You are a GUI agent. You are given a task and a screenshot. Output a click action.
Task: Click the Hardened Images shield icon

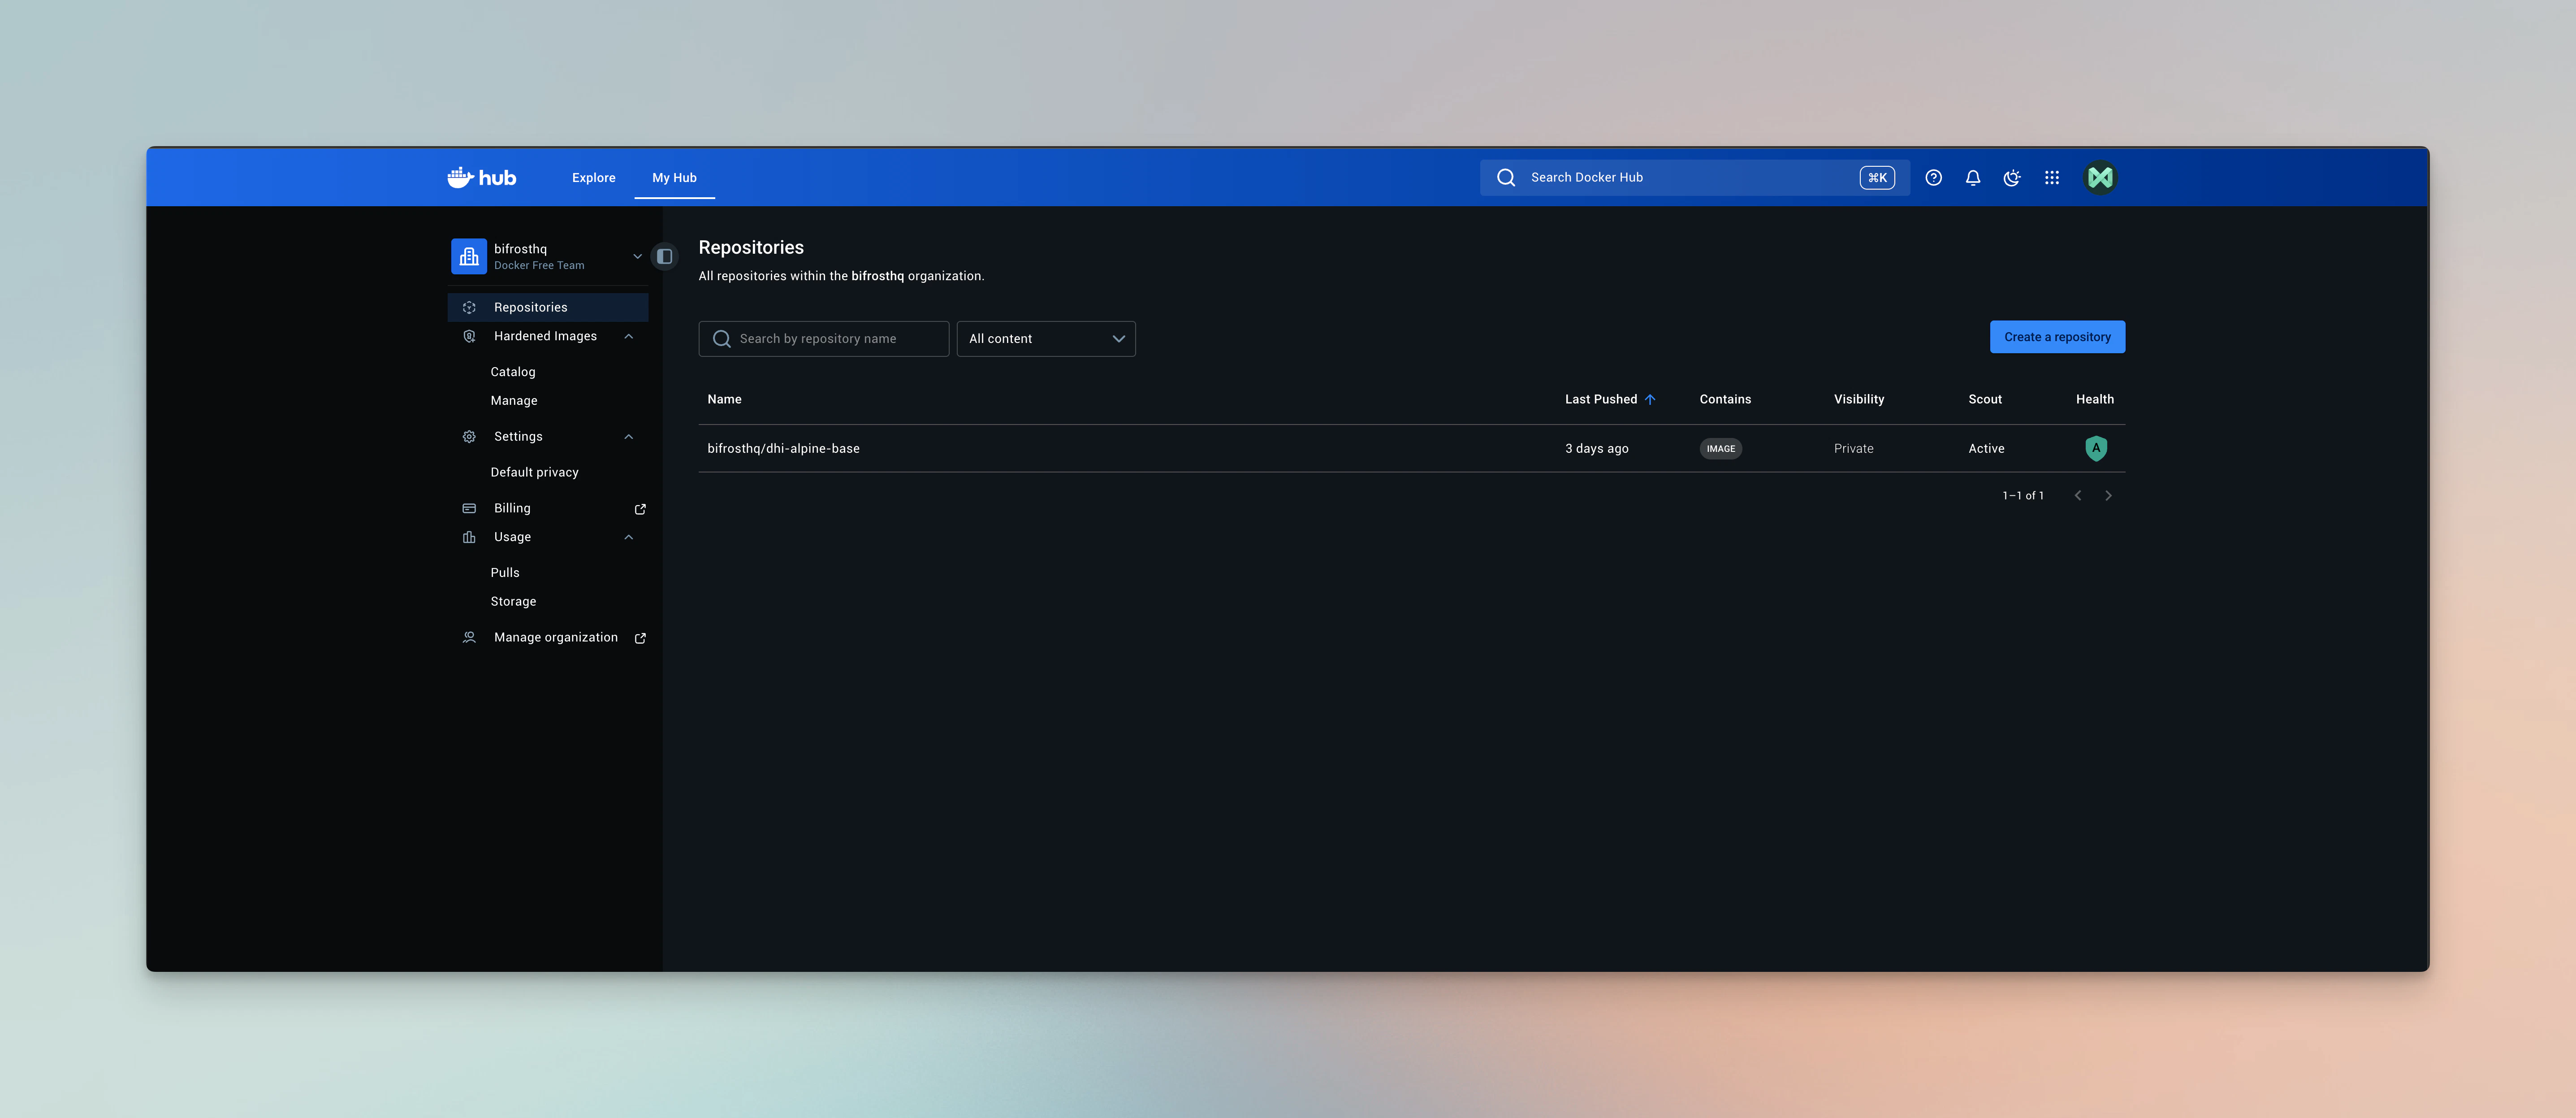pyautogui.click(x=469, y=336)
